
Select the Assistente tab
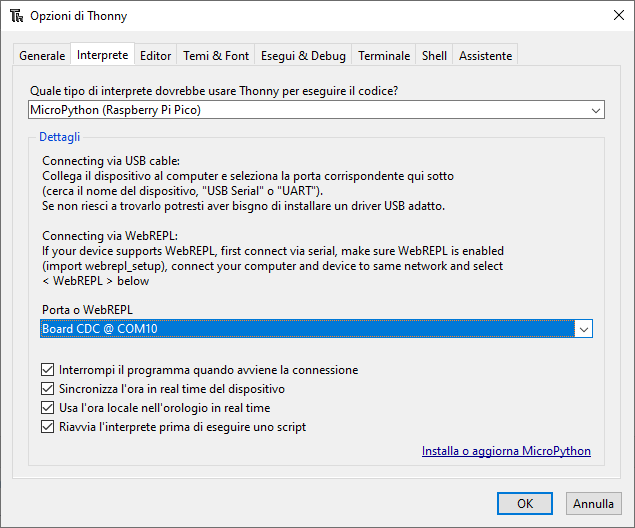pyautogui.click(x=485, y=55)
